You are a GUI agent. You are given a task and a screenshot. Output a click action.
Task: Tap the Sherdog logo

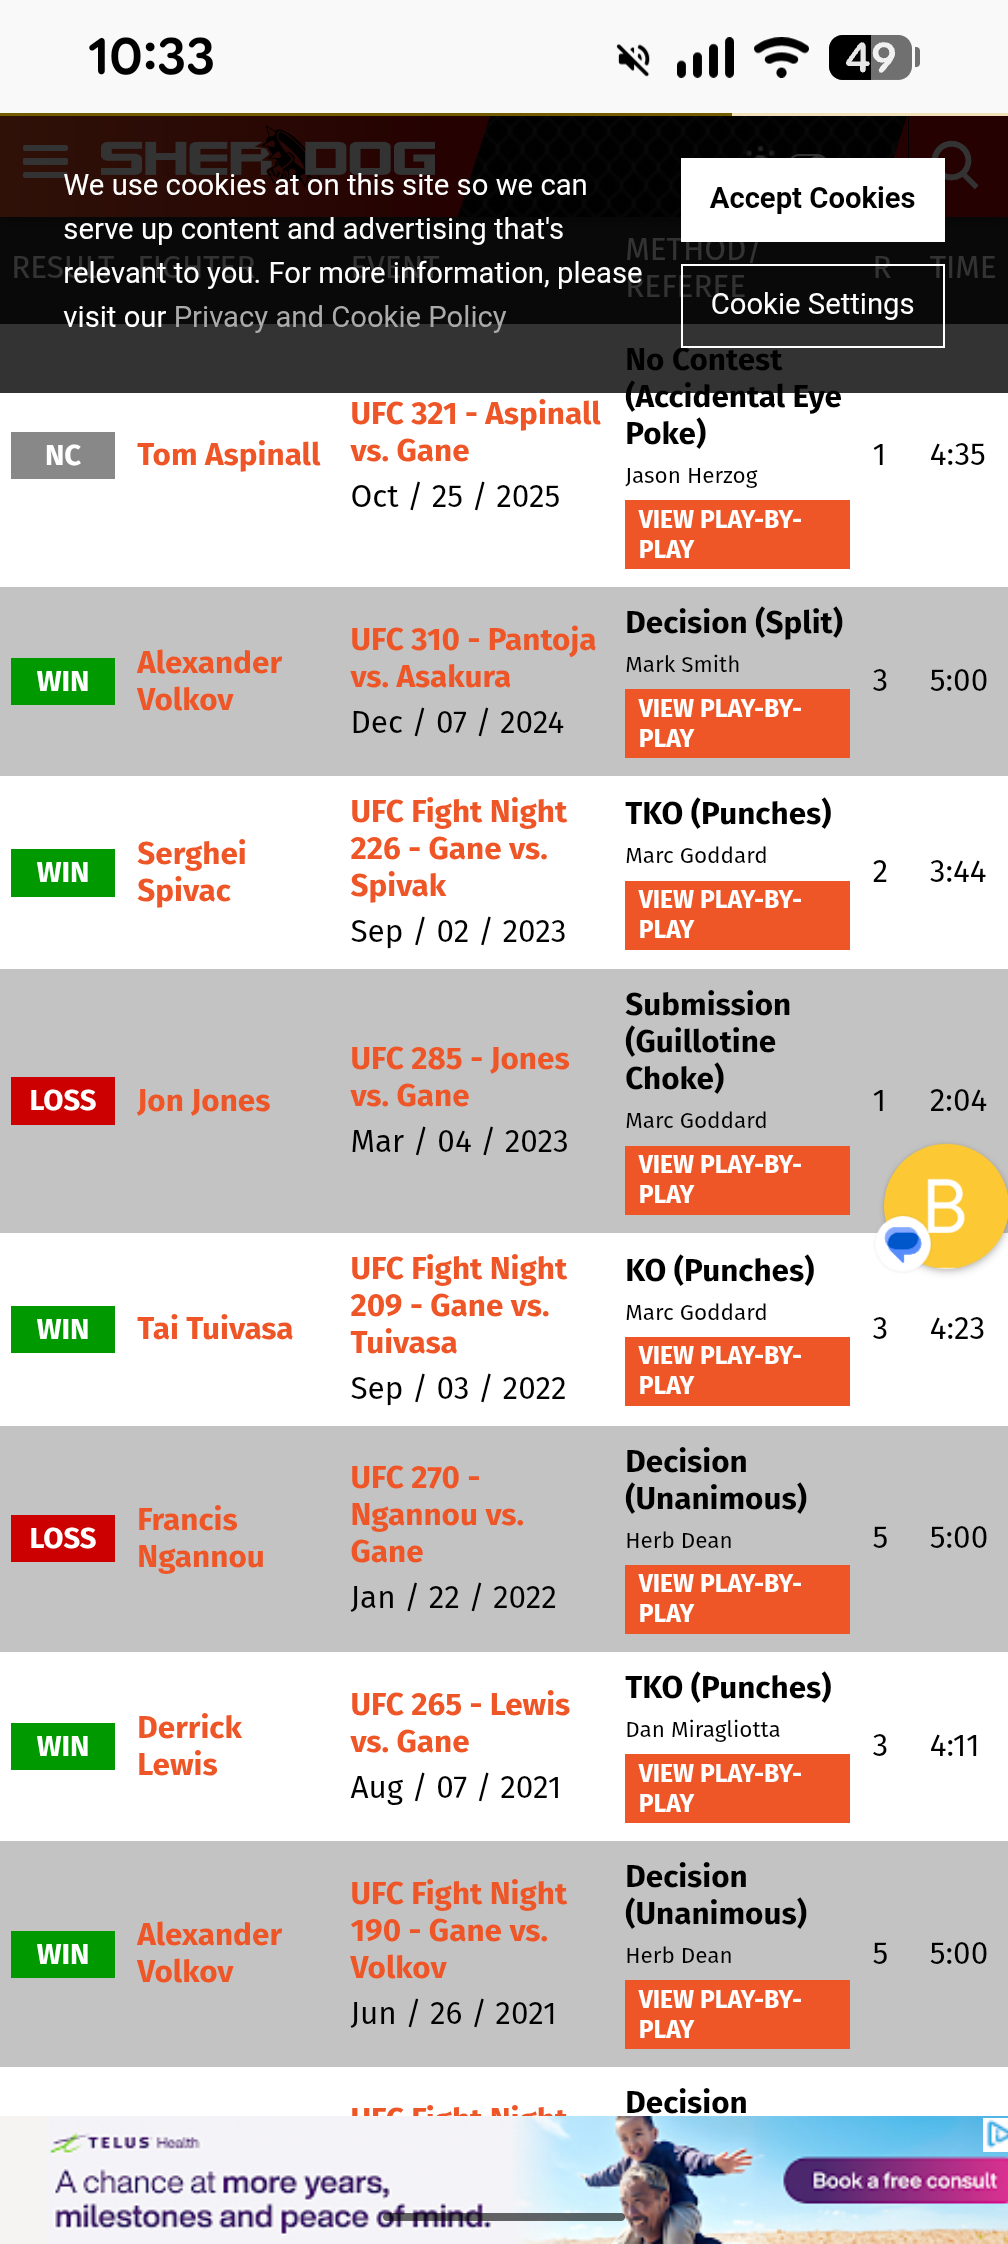(x=267, y=157)
